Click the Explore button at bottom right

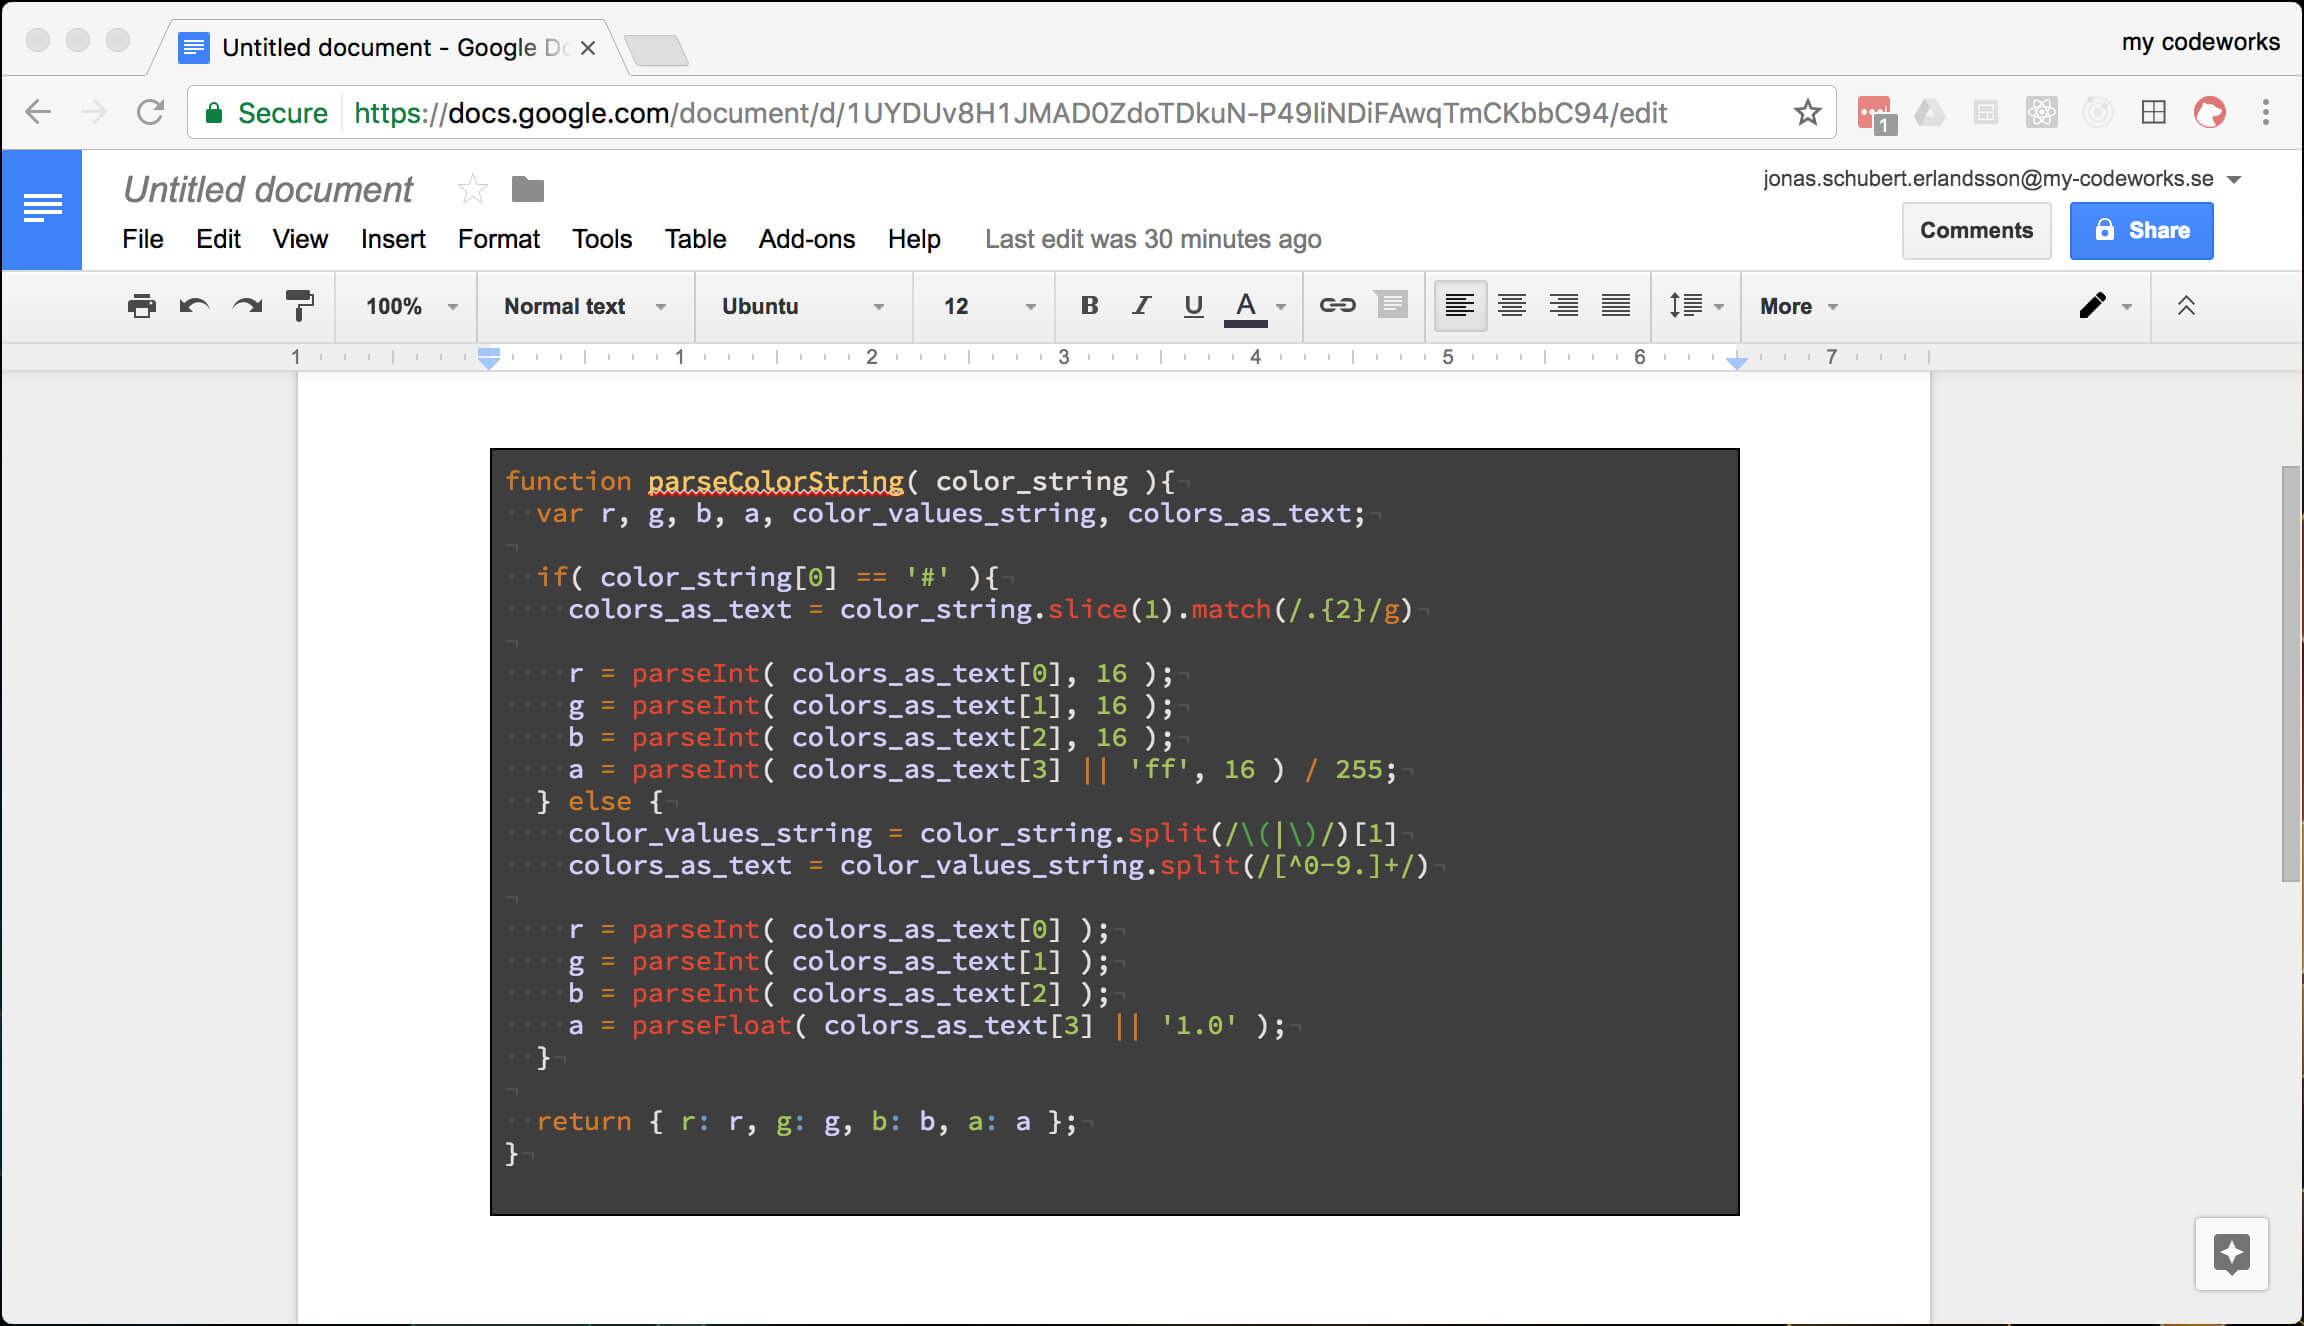pos(2232,1254)
